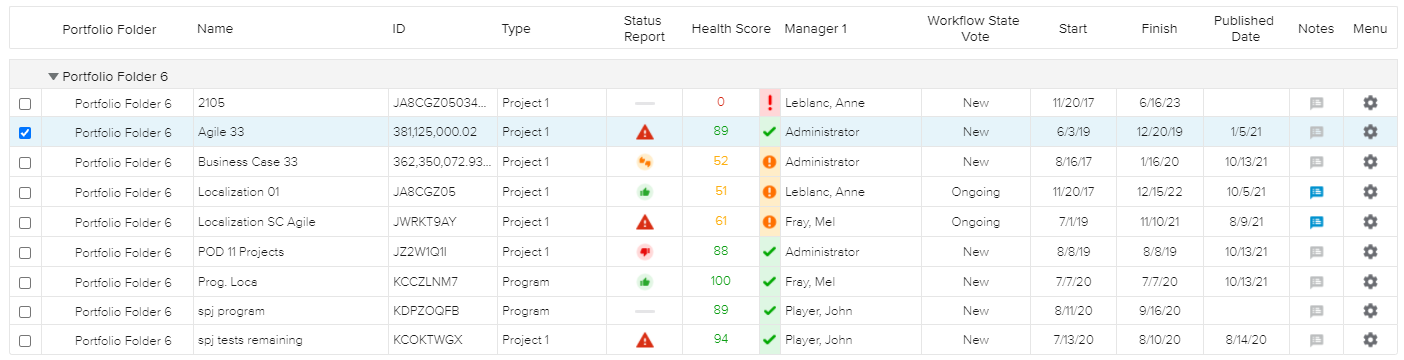Click the Status Report column header
The height and width of the screenshot is (360, 1404).
click(644, 28)
